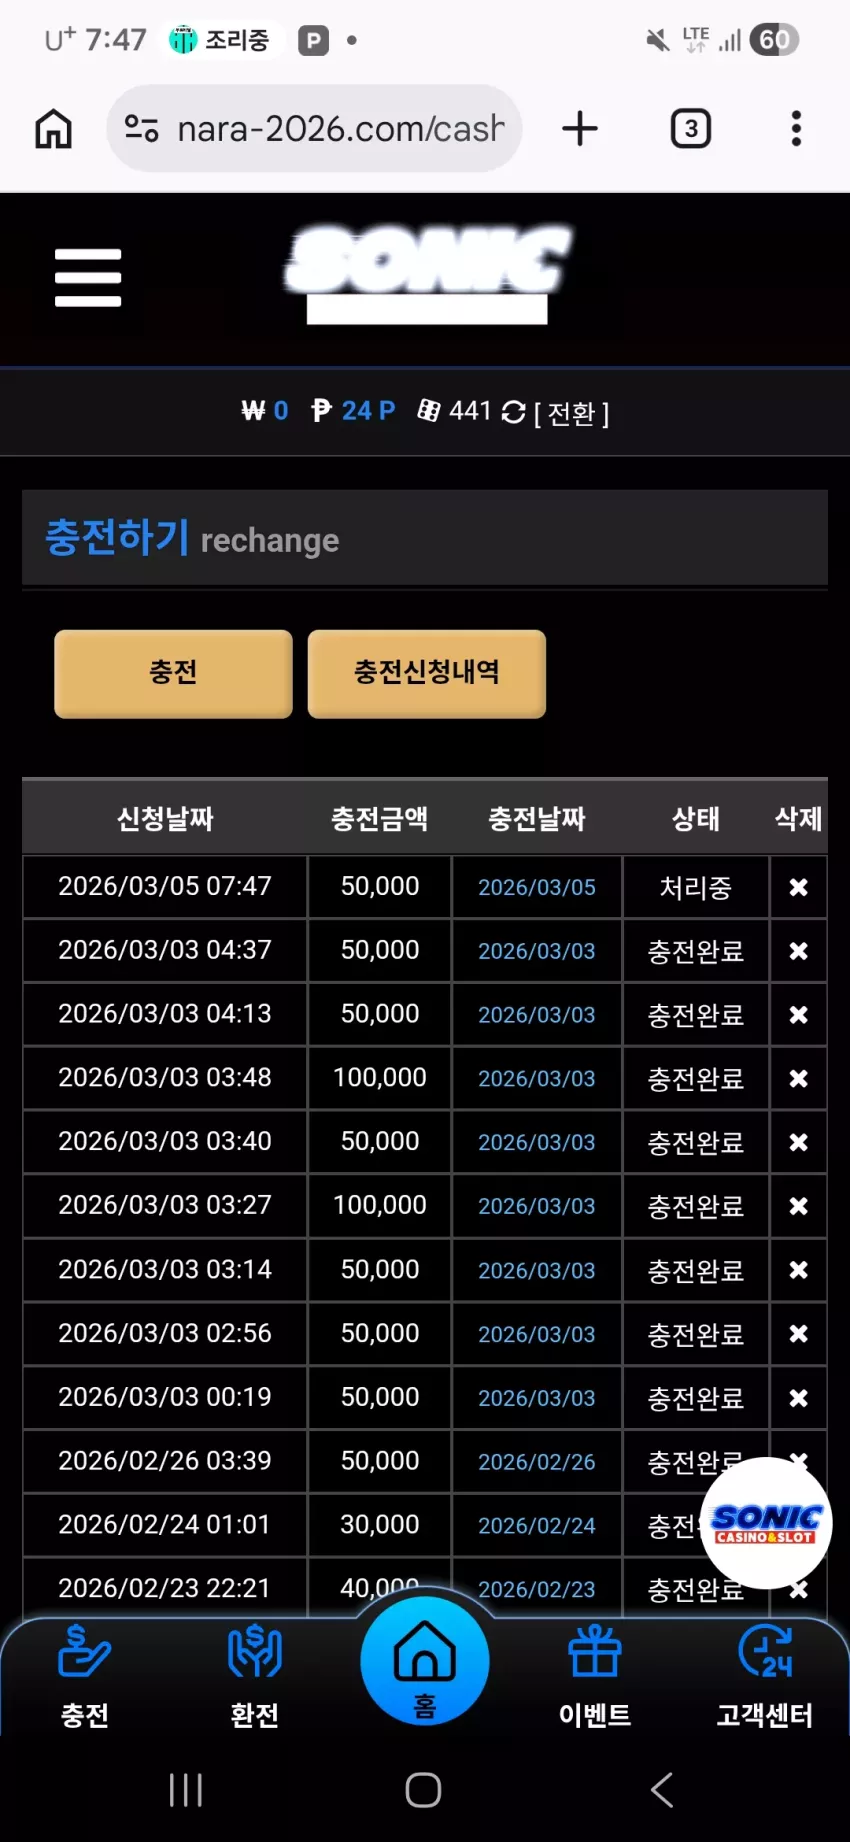Tap the floating Sonic Casino&Slot badge
Viewport: 850px width, 1842px height.
click(x=767, y=1523)
